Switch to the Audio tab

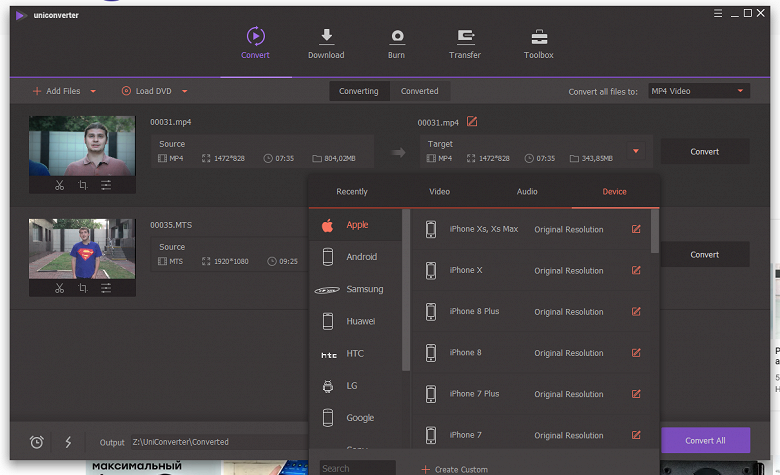coord(527,191)
